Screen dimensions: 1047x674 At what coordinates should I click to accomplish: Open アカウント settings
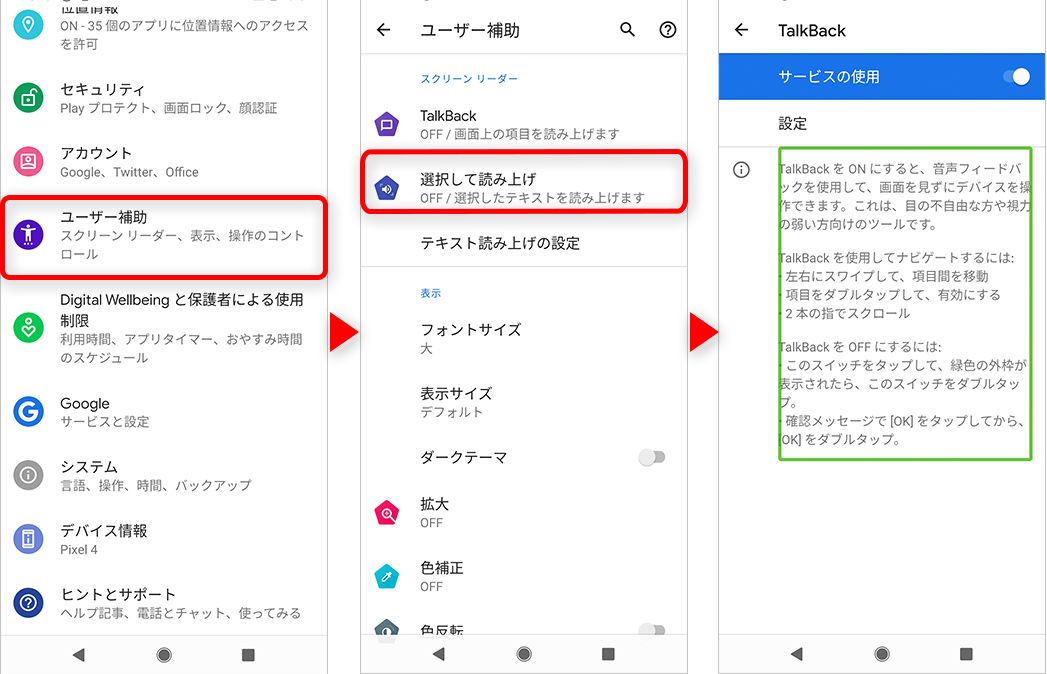(x=164, y=162)
